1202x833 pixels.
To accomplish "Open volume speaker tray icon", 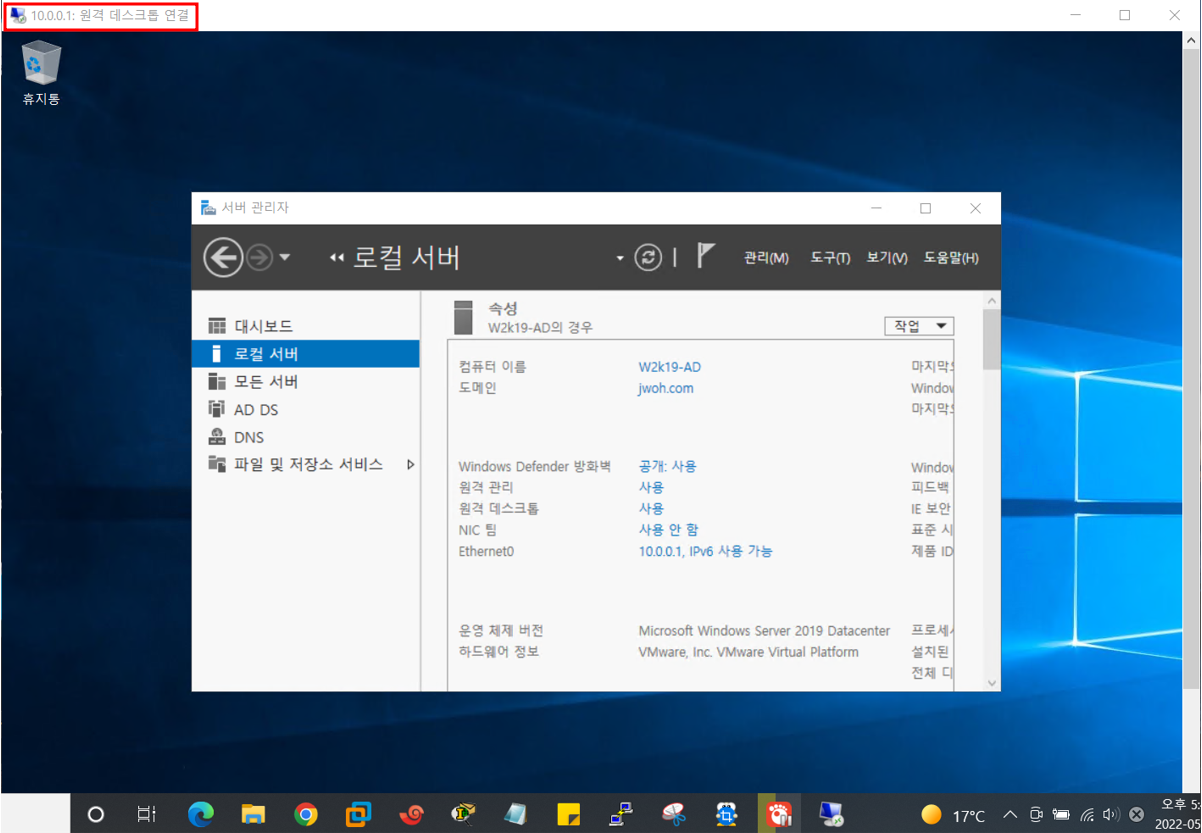I will (x=1112, y=815).
